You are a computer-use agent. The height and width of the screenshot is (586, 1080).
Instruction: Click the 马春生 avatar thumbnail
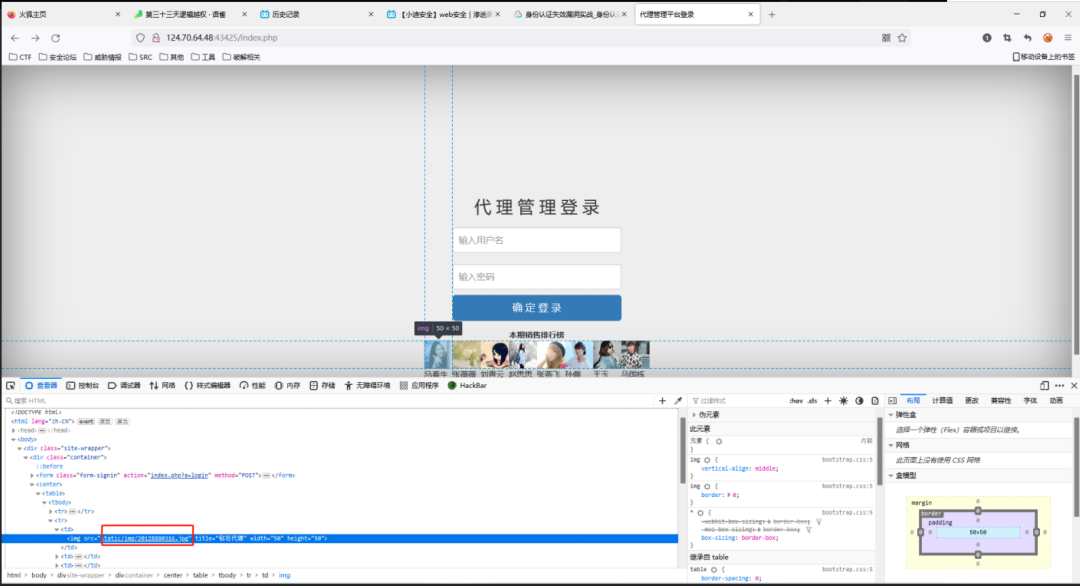[x=437, y=355]
